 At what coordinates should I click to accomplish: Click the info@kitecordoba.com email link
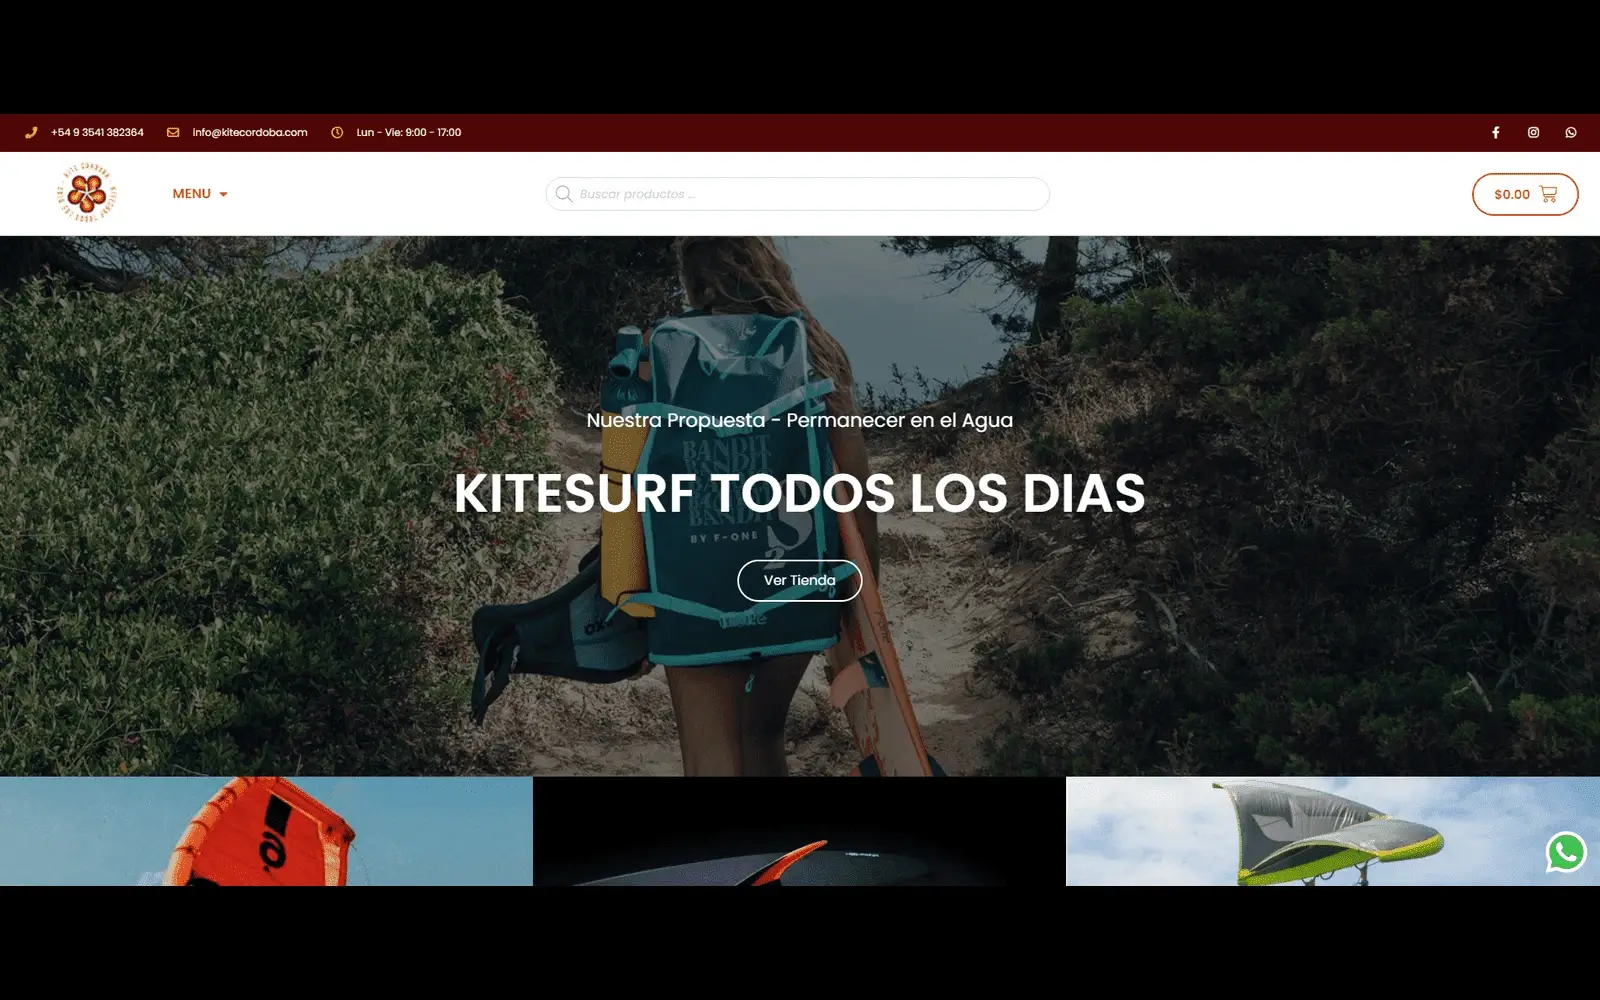(x=250, y=132)
